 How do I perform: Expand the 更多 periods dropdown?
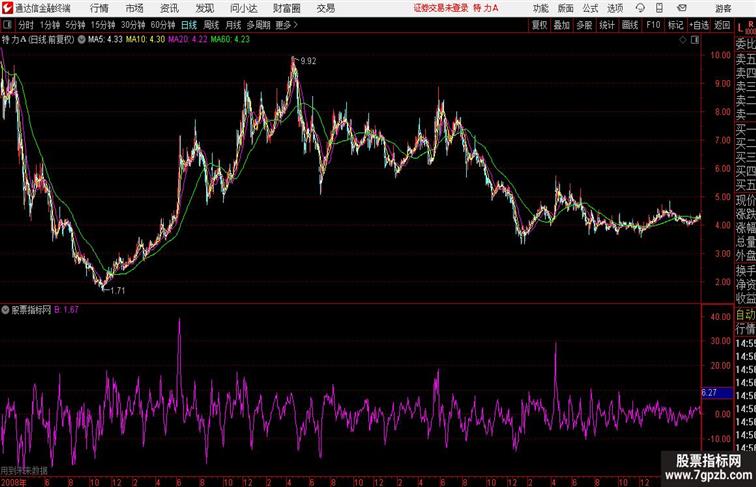[286, 25]
